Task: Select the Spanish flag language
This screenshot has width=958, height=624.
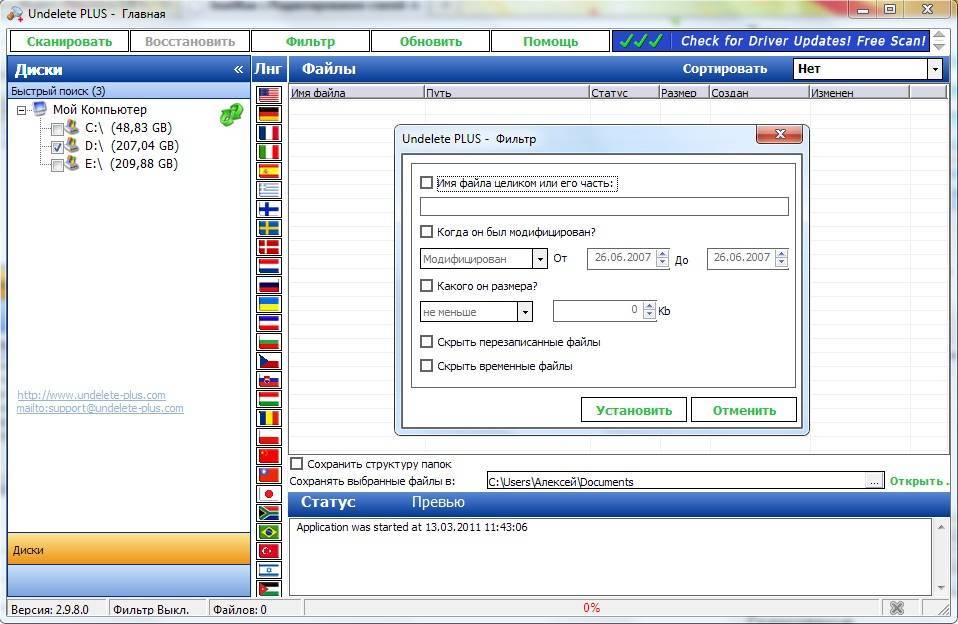Action: click(269, 171)
